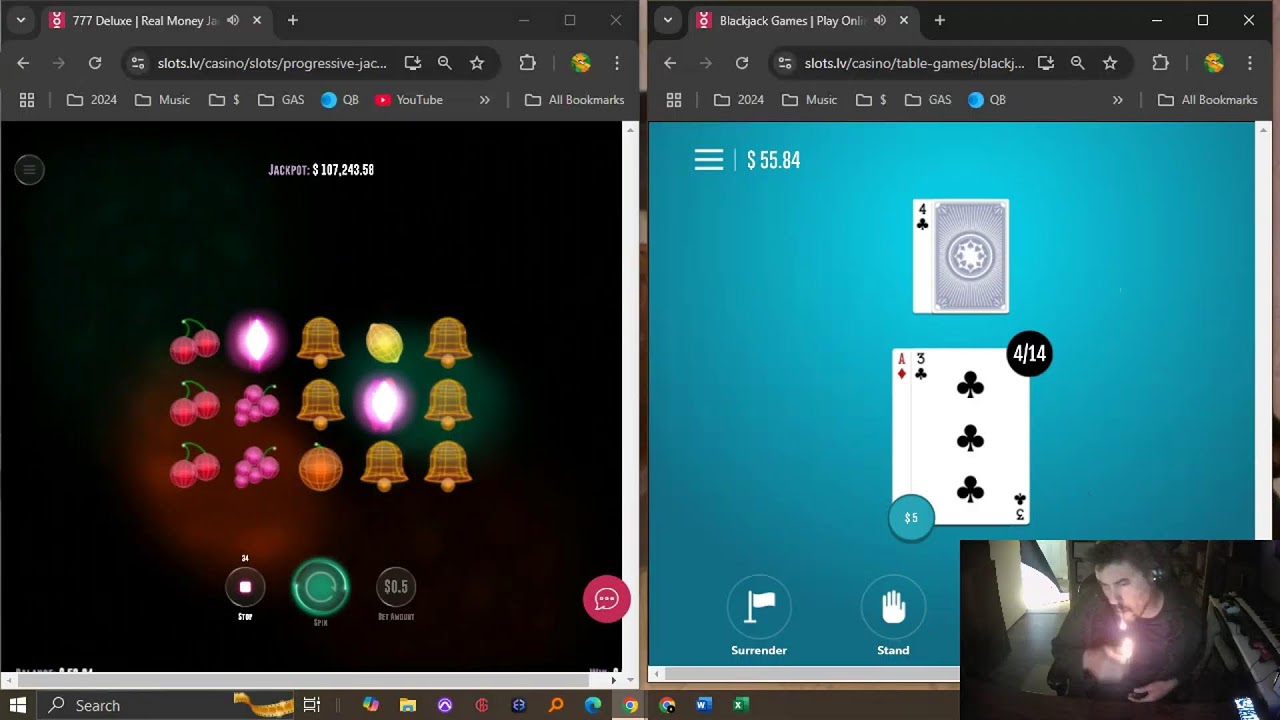Click install app icon in slots address bar
Viewport: 1280px width, 720px height.
413,63
